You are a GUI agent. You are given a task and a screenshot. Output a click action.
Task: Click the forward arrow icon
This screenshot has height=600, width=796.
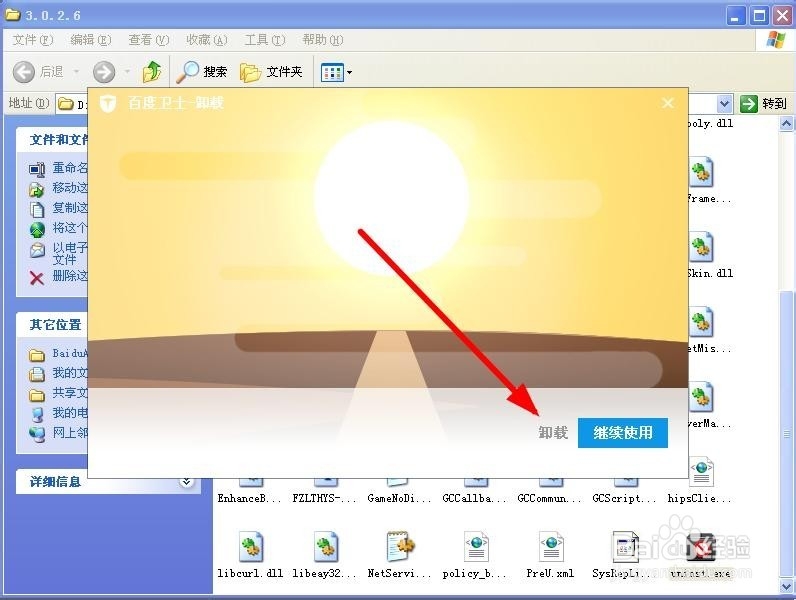point(104,72)
